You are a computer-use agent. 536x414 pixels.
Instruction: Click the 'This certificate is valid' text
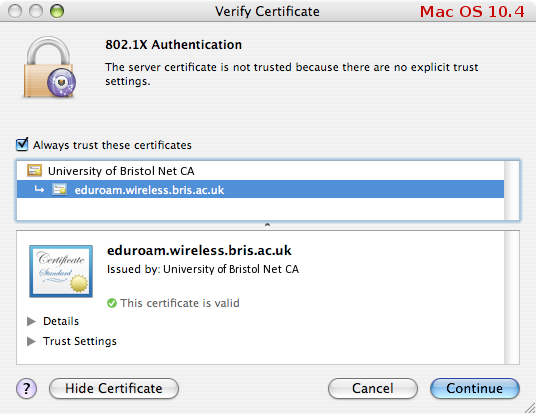pos(180,303)
